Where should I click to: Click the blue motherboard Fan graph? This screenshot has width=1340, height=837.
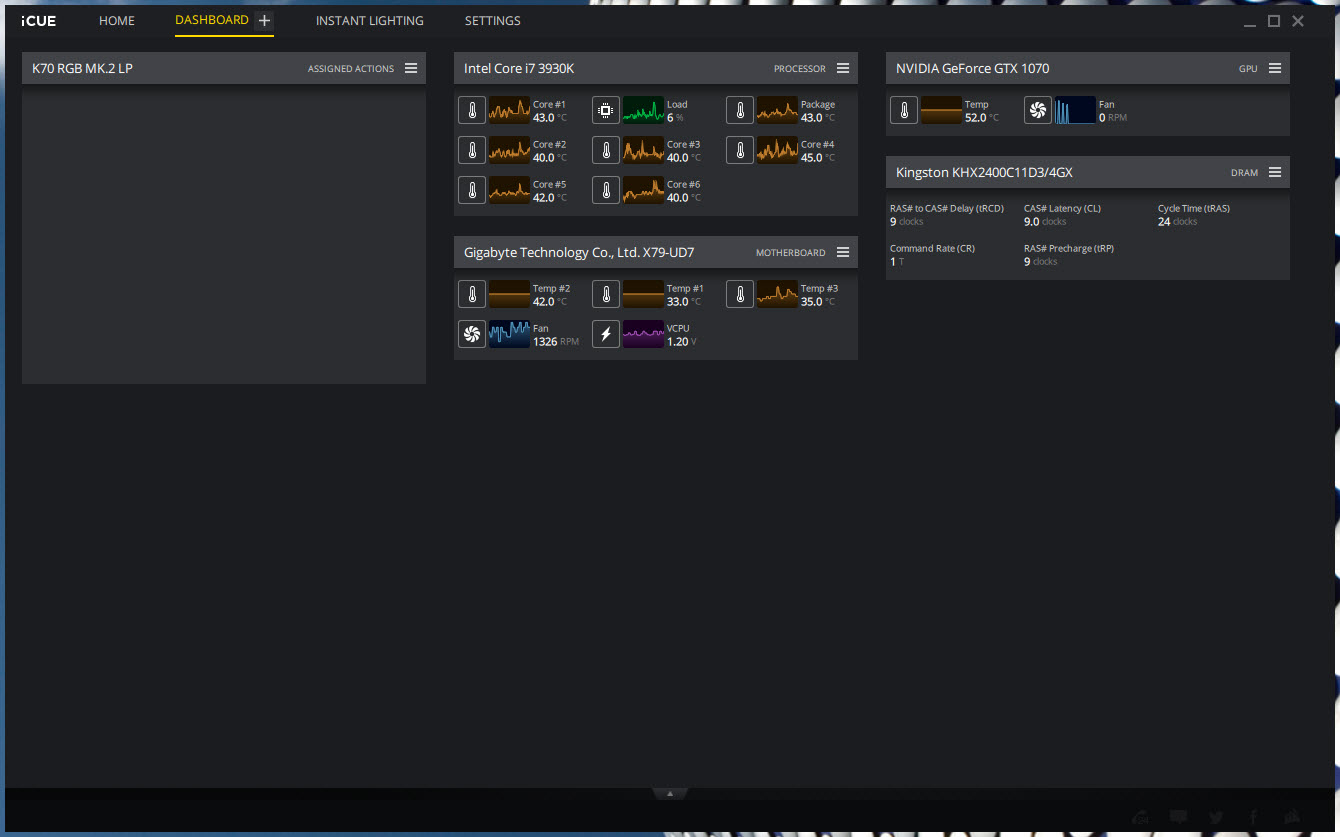coord(510,334)
